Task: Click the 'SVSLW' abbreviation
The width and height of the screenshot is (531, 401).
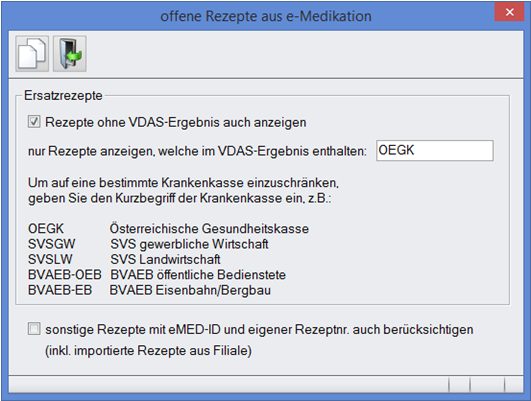Action: click(x=50, y=259)
